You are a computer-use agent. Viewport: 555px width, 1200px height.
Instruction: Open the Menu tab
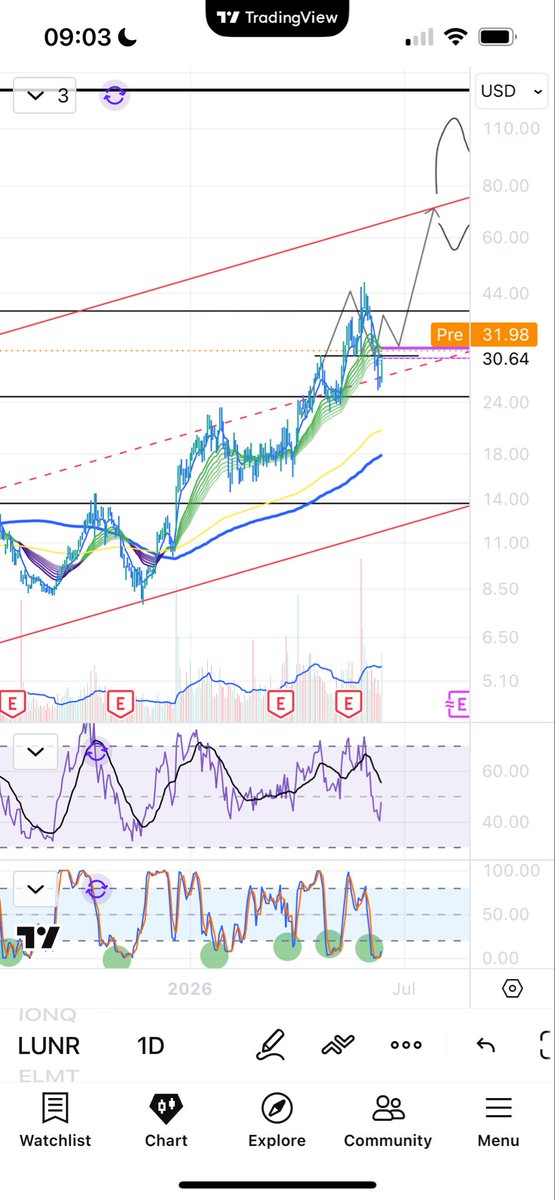coord(498,1120)
